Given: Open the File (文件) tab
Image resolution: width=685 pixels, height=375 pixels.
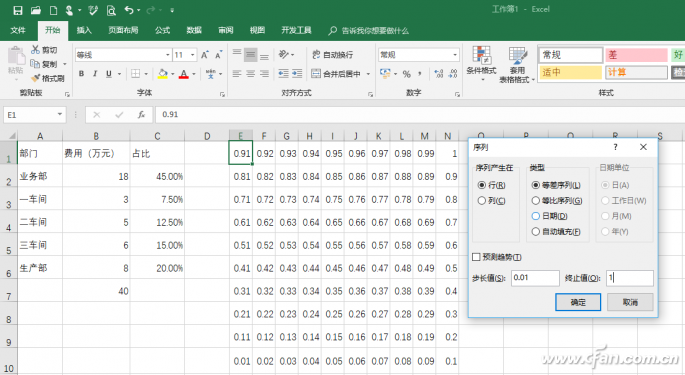Looking at the screenshot, I should [18, 30].
